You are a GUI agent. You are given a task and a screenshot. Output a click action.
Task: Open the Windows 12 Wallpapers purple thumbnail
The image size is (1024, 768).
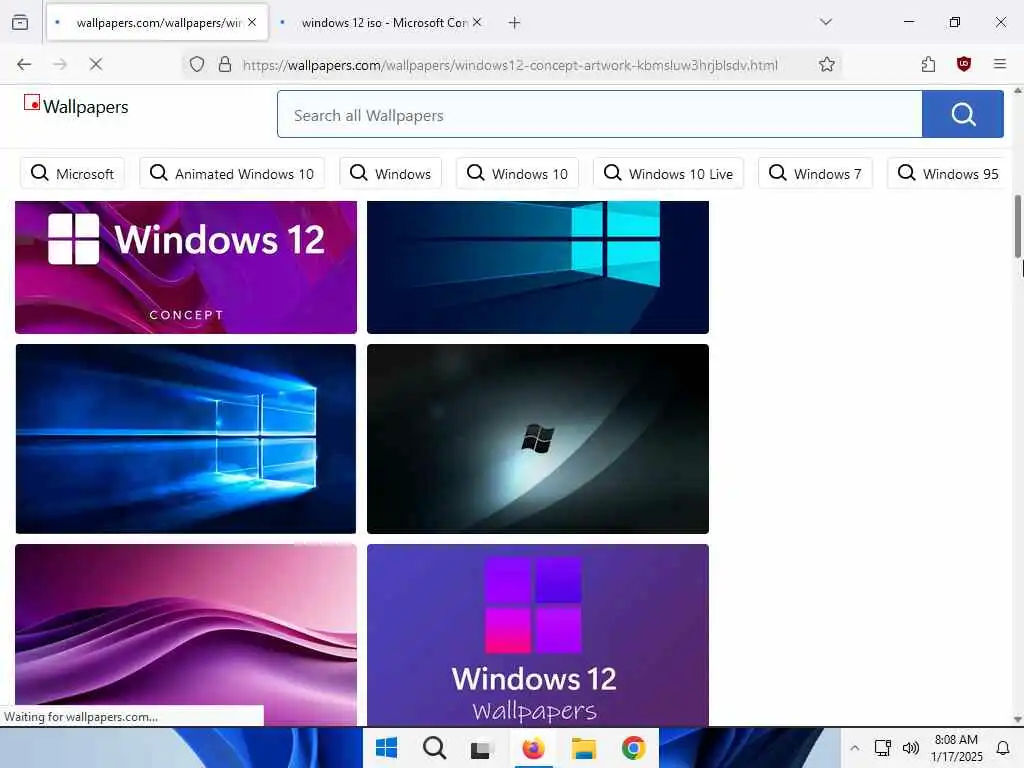pos(537,634)
